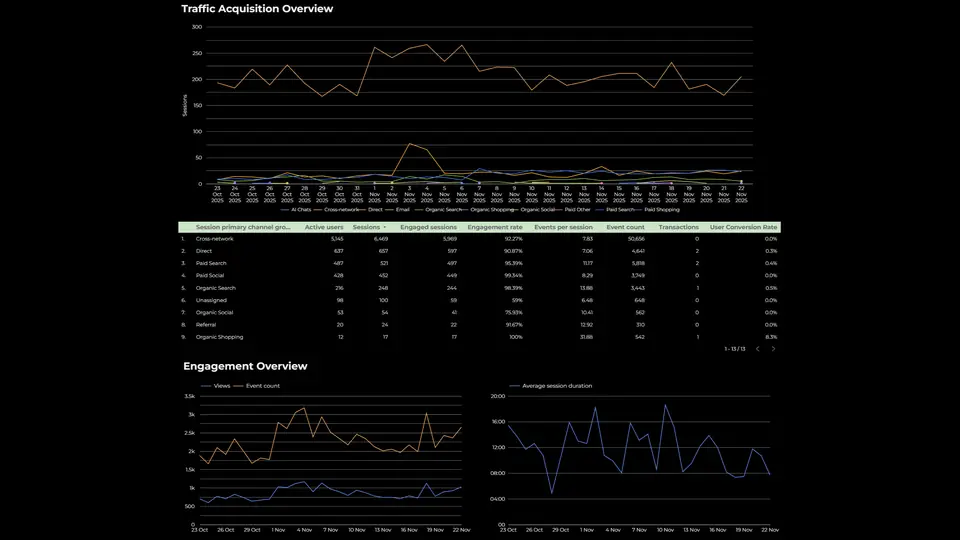Toggle Views series in engagement legend
This screenshot has height=540, width=960.
click(x=216, y=386)
